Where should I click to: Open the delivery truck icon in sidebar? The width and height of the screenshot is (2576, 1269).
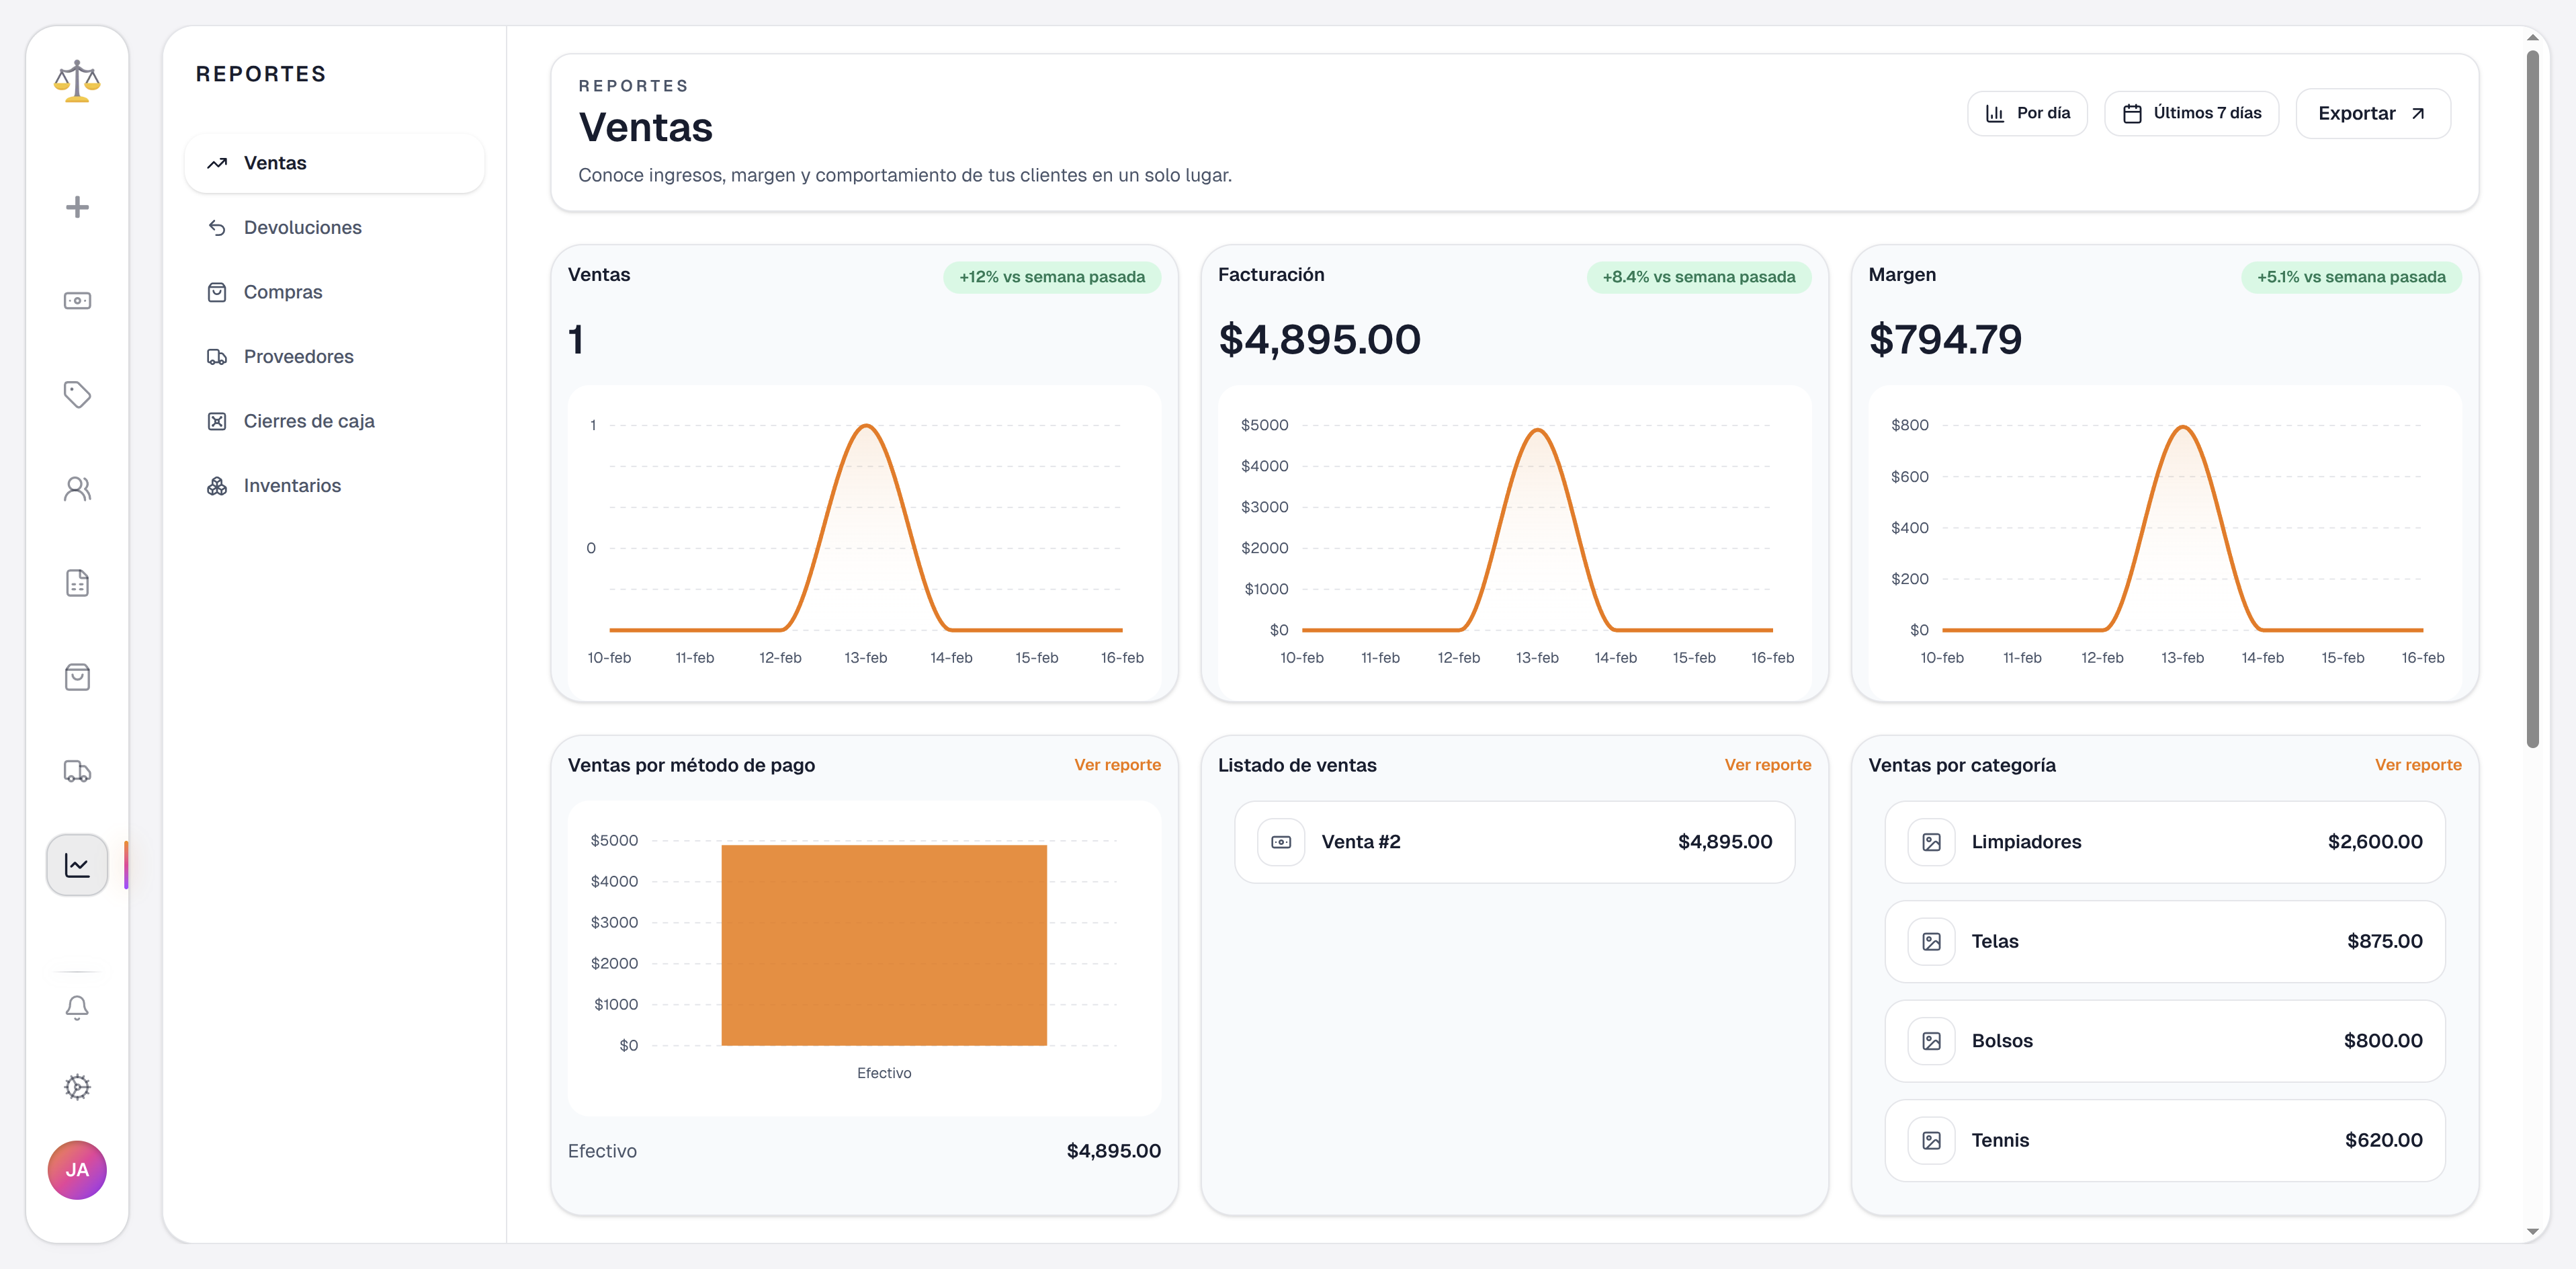click(77, 771)
